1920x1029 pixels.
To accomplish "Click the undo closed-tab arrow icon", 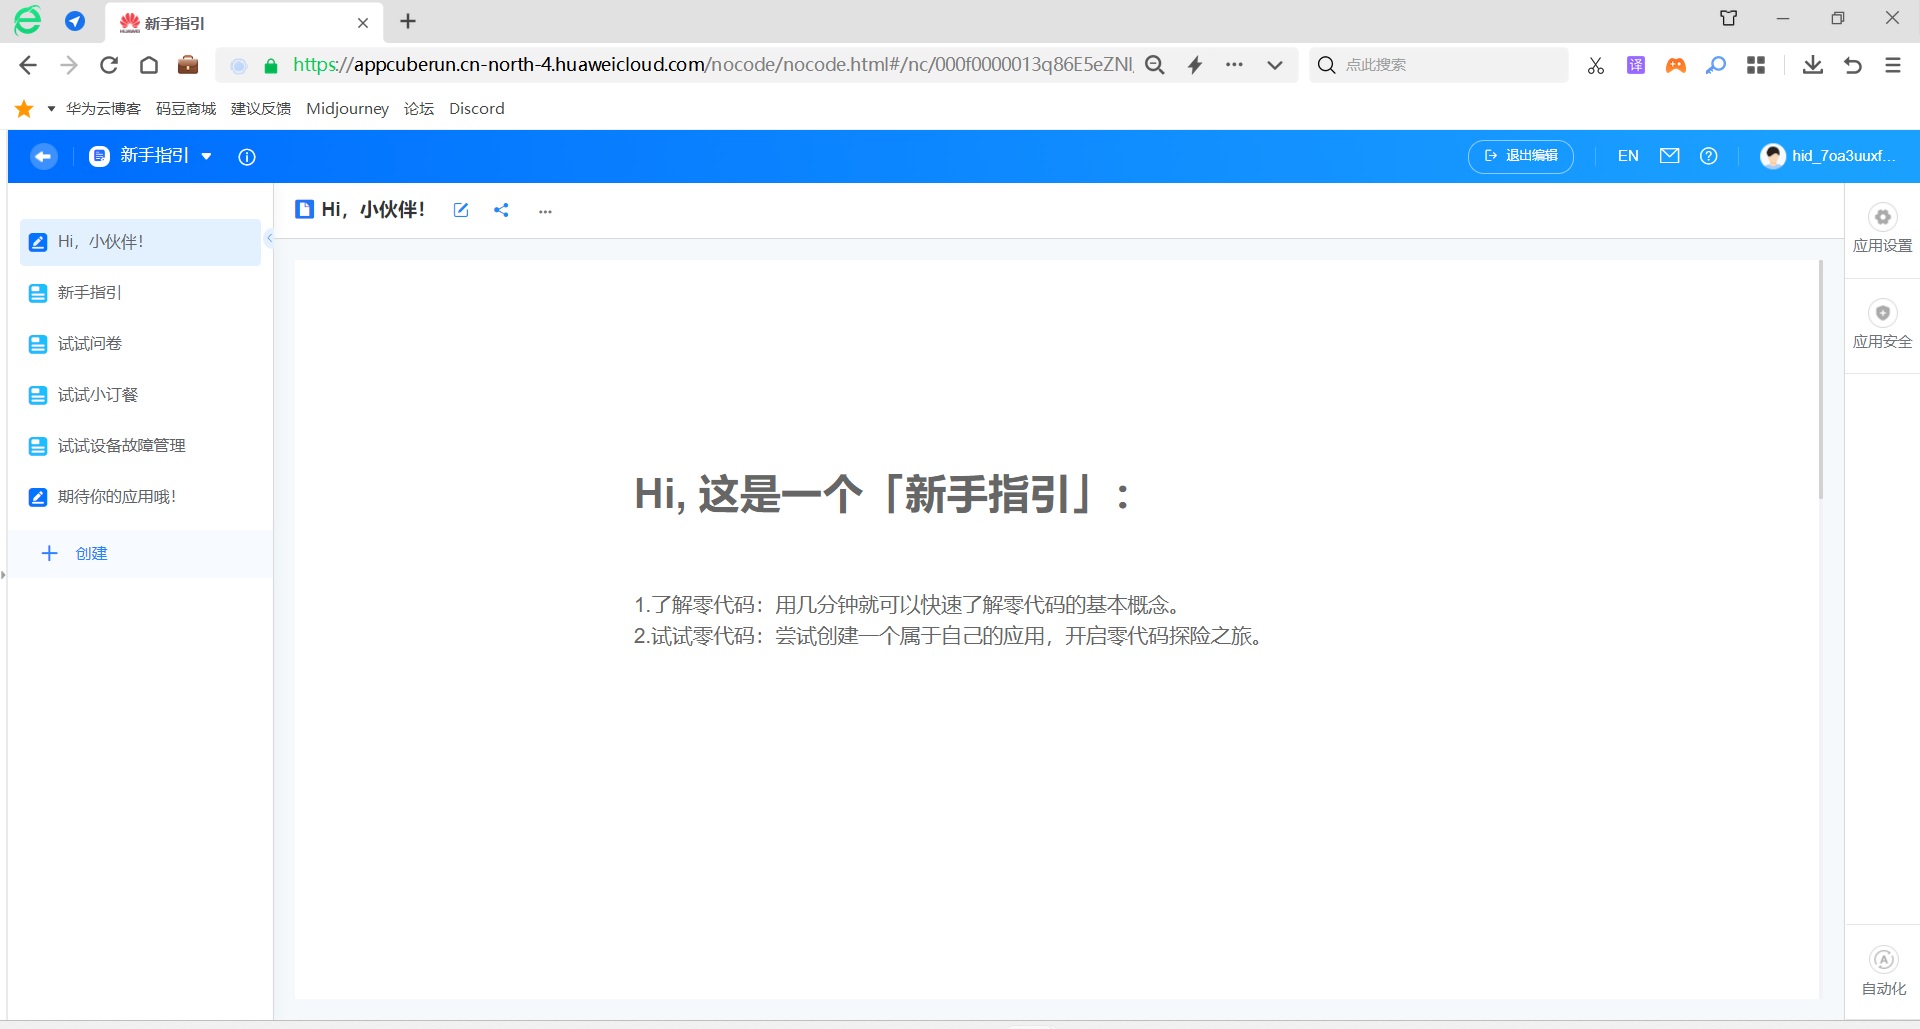I will (1853, 65).
